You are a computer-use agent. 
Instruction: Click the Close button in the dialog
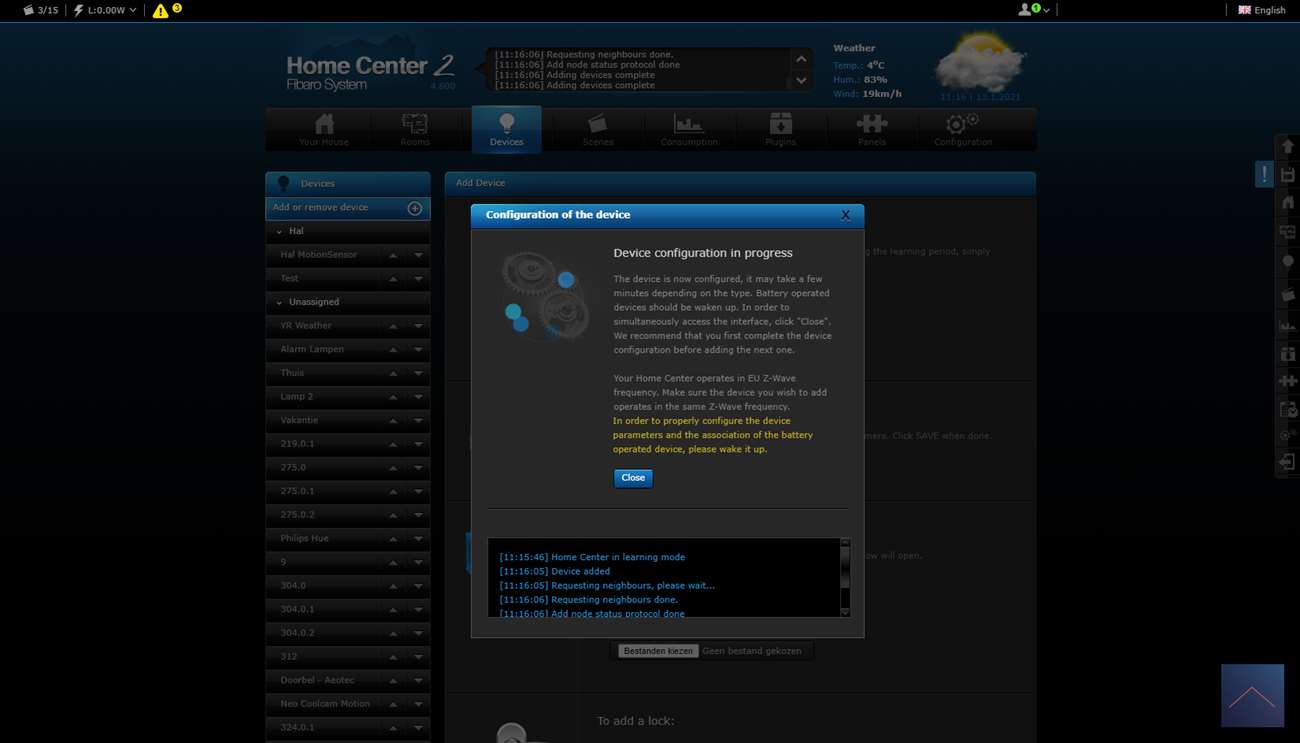pyautogui.click(x=632, y=478)
